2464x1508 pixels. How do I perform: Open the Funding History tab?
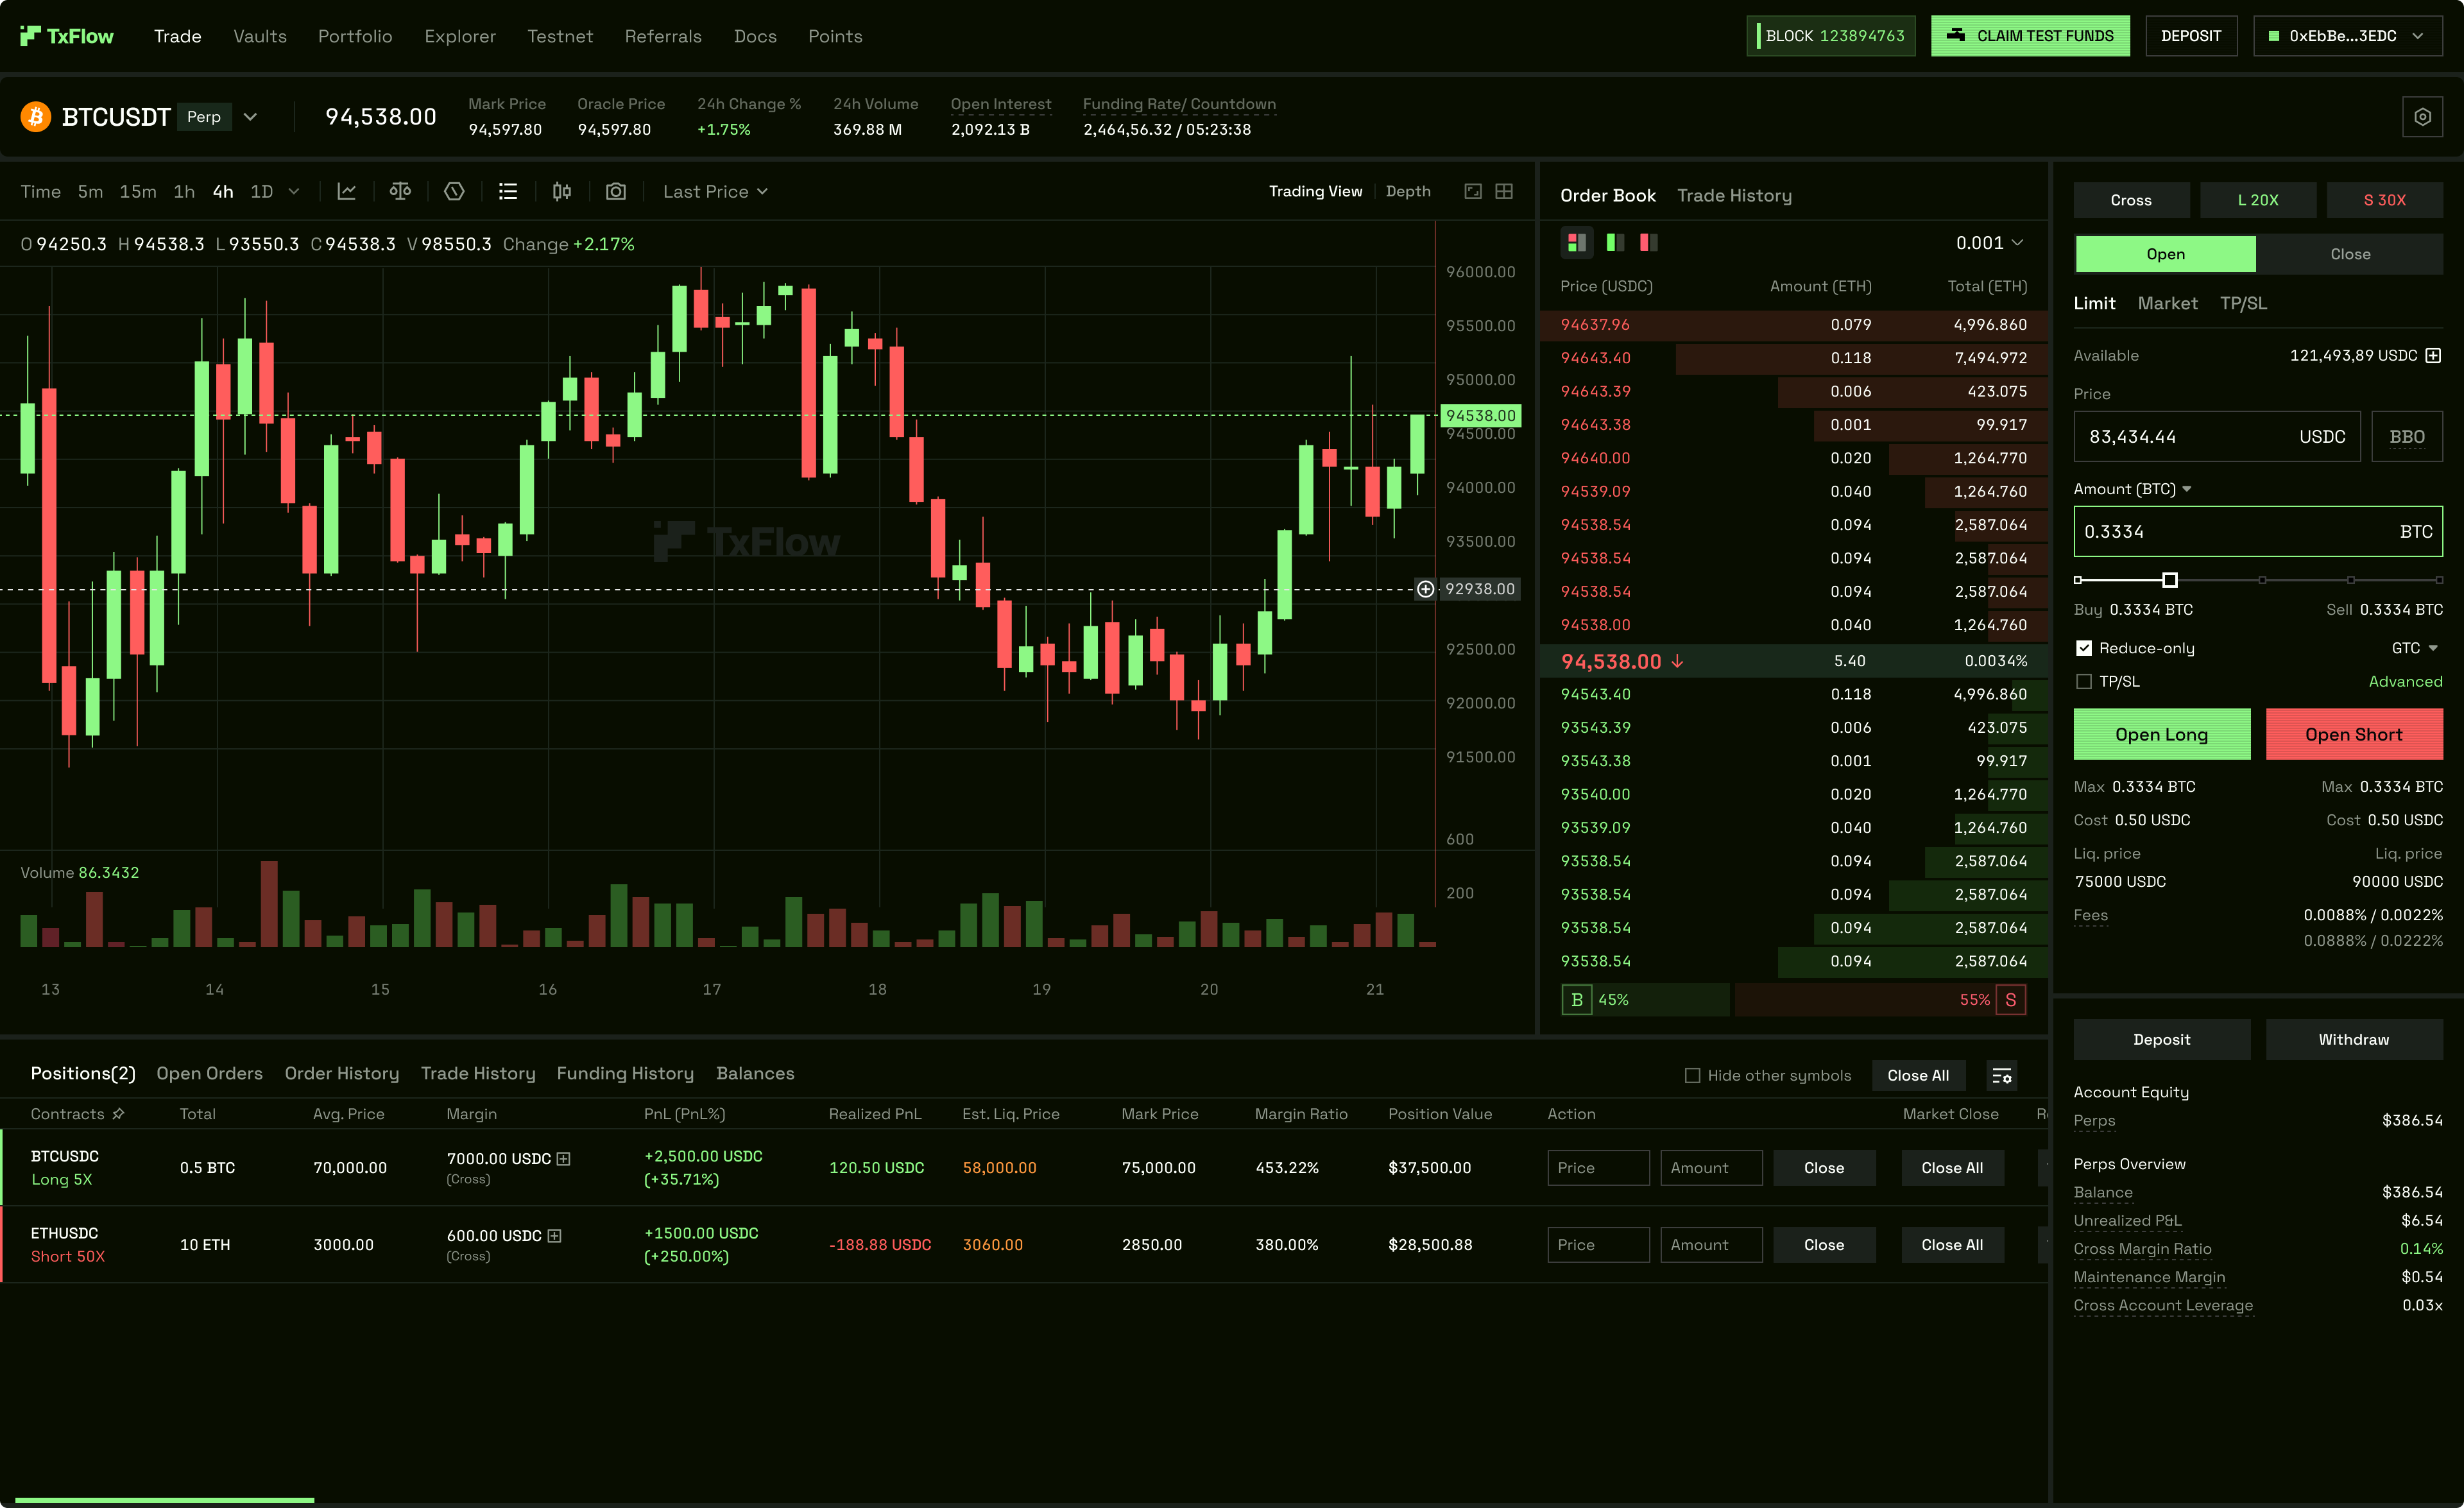coord(625,1073)
